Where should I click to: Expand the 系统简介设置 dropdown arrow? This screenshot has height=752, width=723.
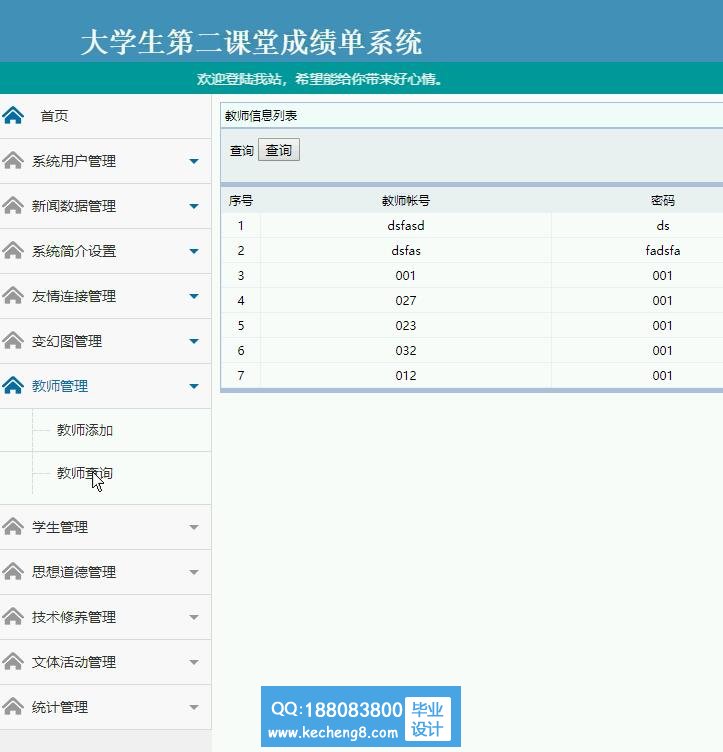click(194, 251)
